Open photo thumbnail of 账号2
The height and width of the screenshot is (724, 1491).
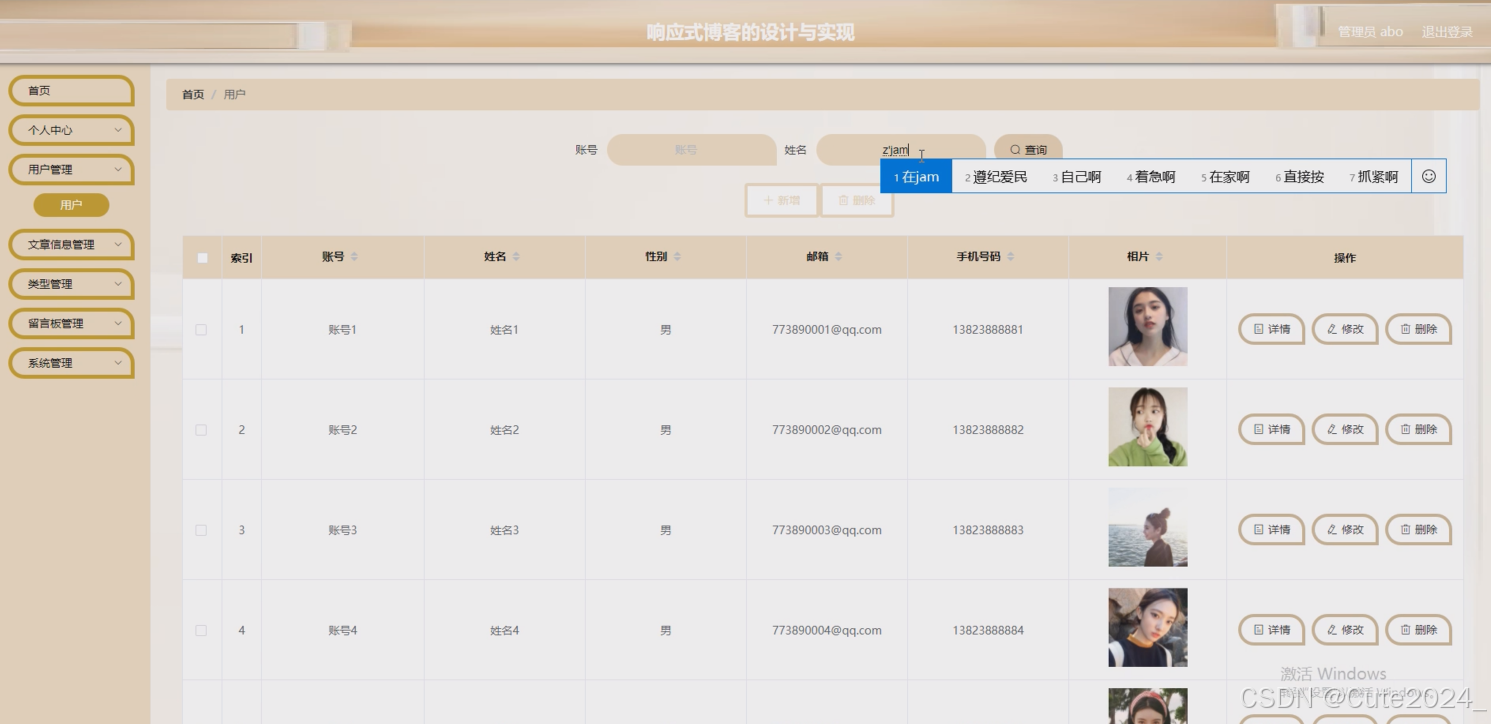click(1148, 427)
